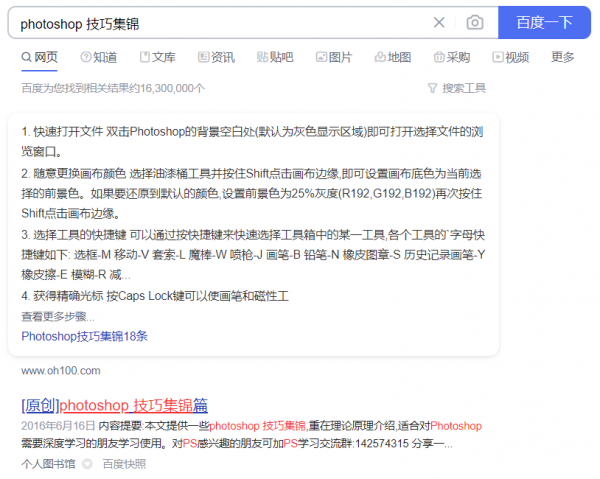Image resolution: width=600 pixels, height=479 pixels.
Task: Switch to the 视频 tab
Action: click(510, 57)
